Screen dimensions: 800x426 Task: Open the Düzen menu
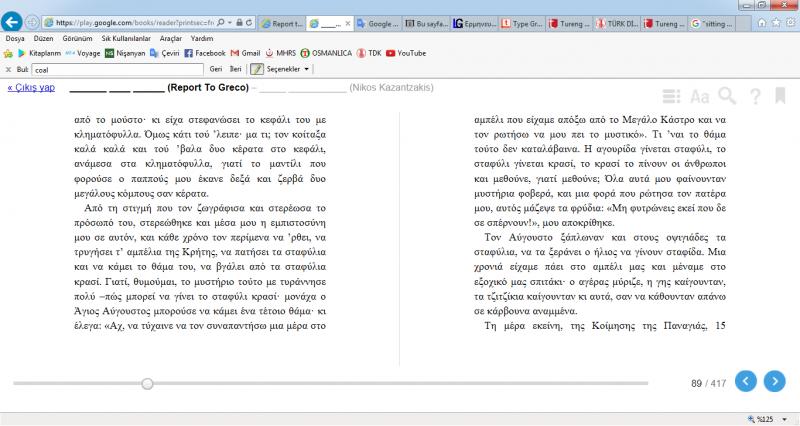(x=43, y=38)
